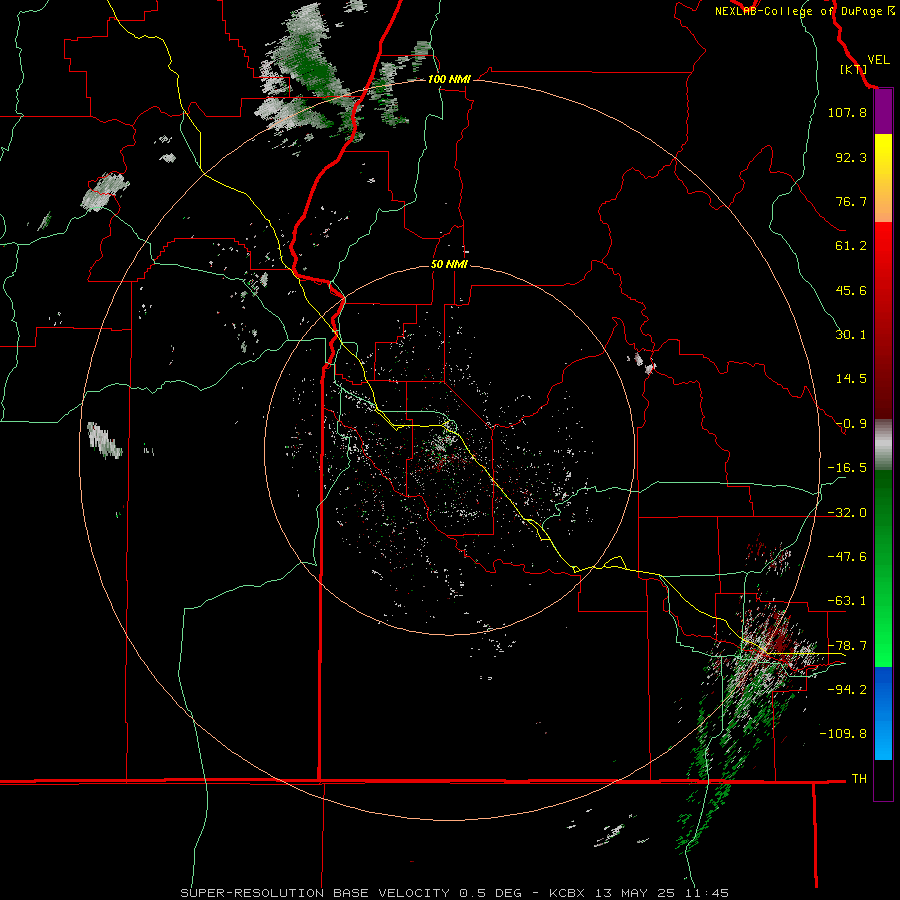
Task: Click the blue segment of the color bar
Action: [883, 713]
